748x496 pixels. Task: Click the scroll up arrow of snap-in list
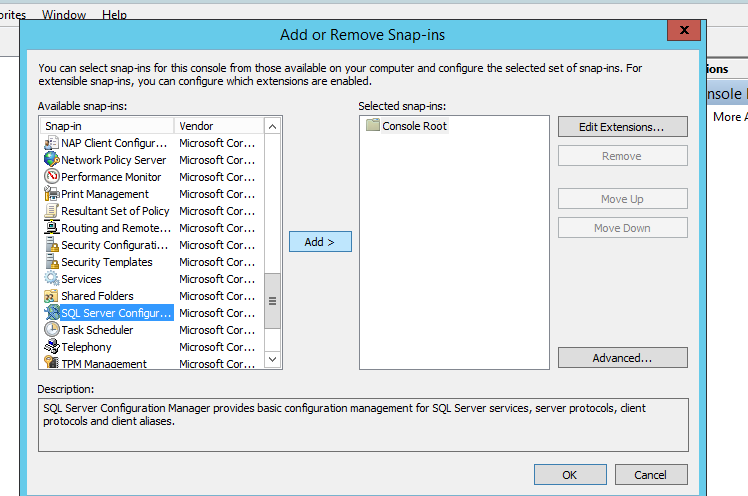(x=272, y=126)
